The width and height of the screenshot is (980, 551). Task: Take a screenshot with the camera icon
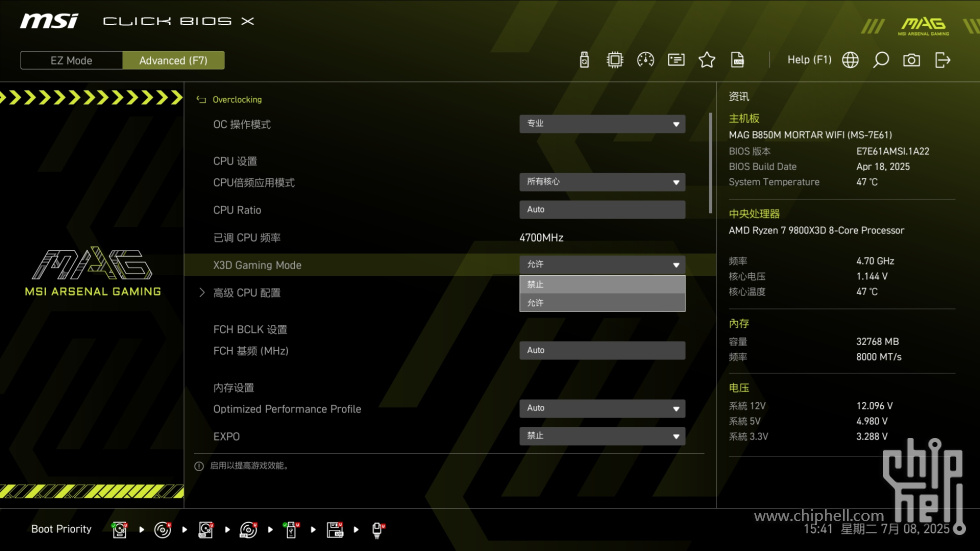pos(911,60)
